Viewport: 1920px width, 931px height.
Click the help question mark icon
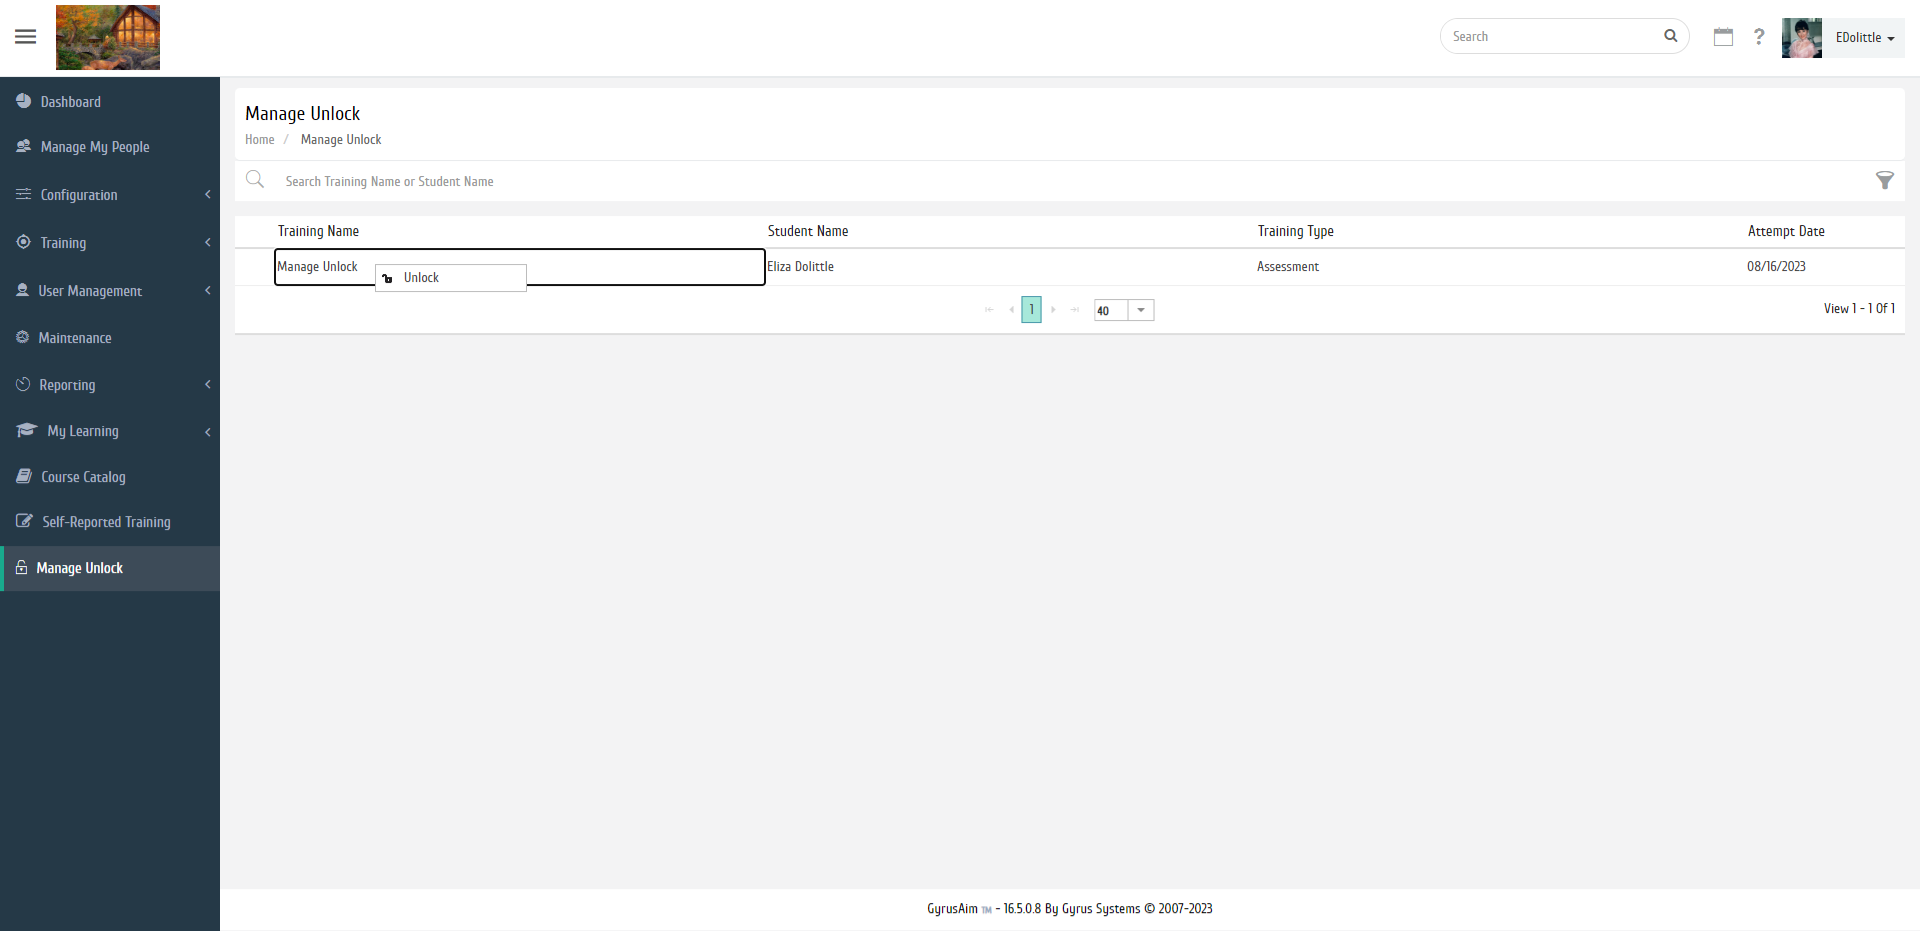[x=1759, y=37]
